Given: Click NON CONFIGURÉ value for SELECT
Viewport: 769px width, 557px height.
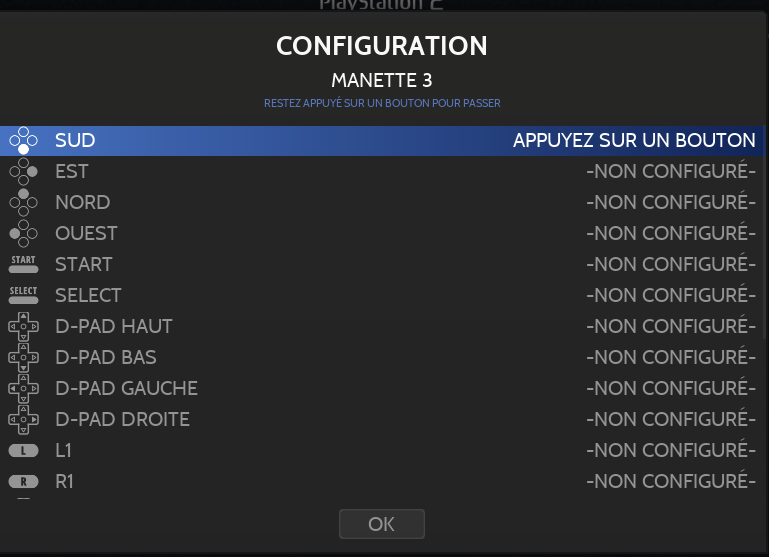Looking at the screenshot, I should click(x=670, y=296).
